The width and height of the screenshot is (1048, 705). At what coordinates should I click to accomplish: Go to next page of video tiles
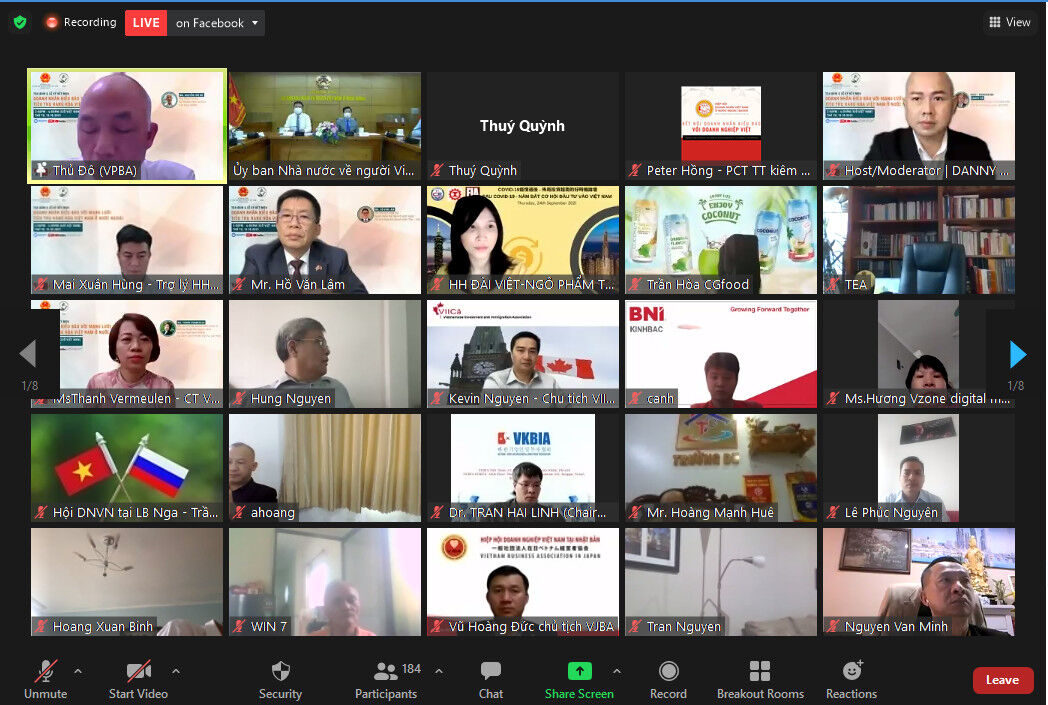[x=1017, y=354]
